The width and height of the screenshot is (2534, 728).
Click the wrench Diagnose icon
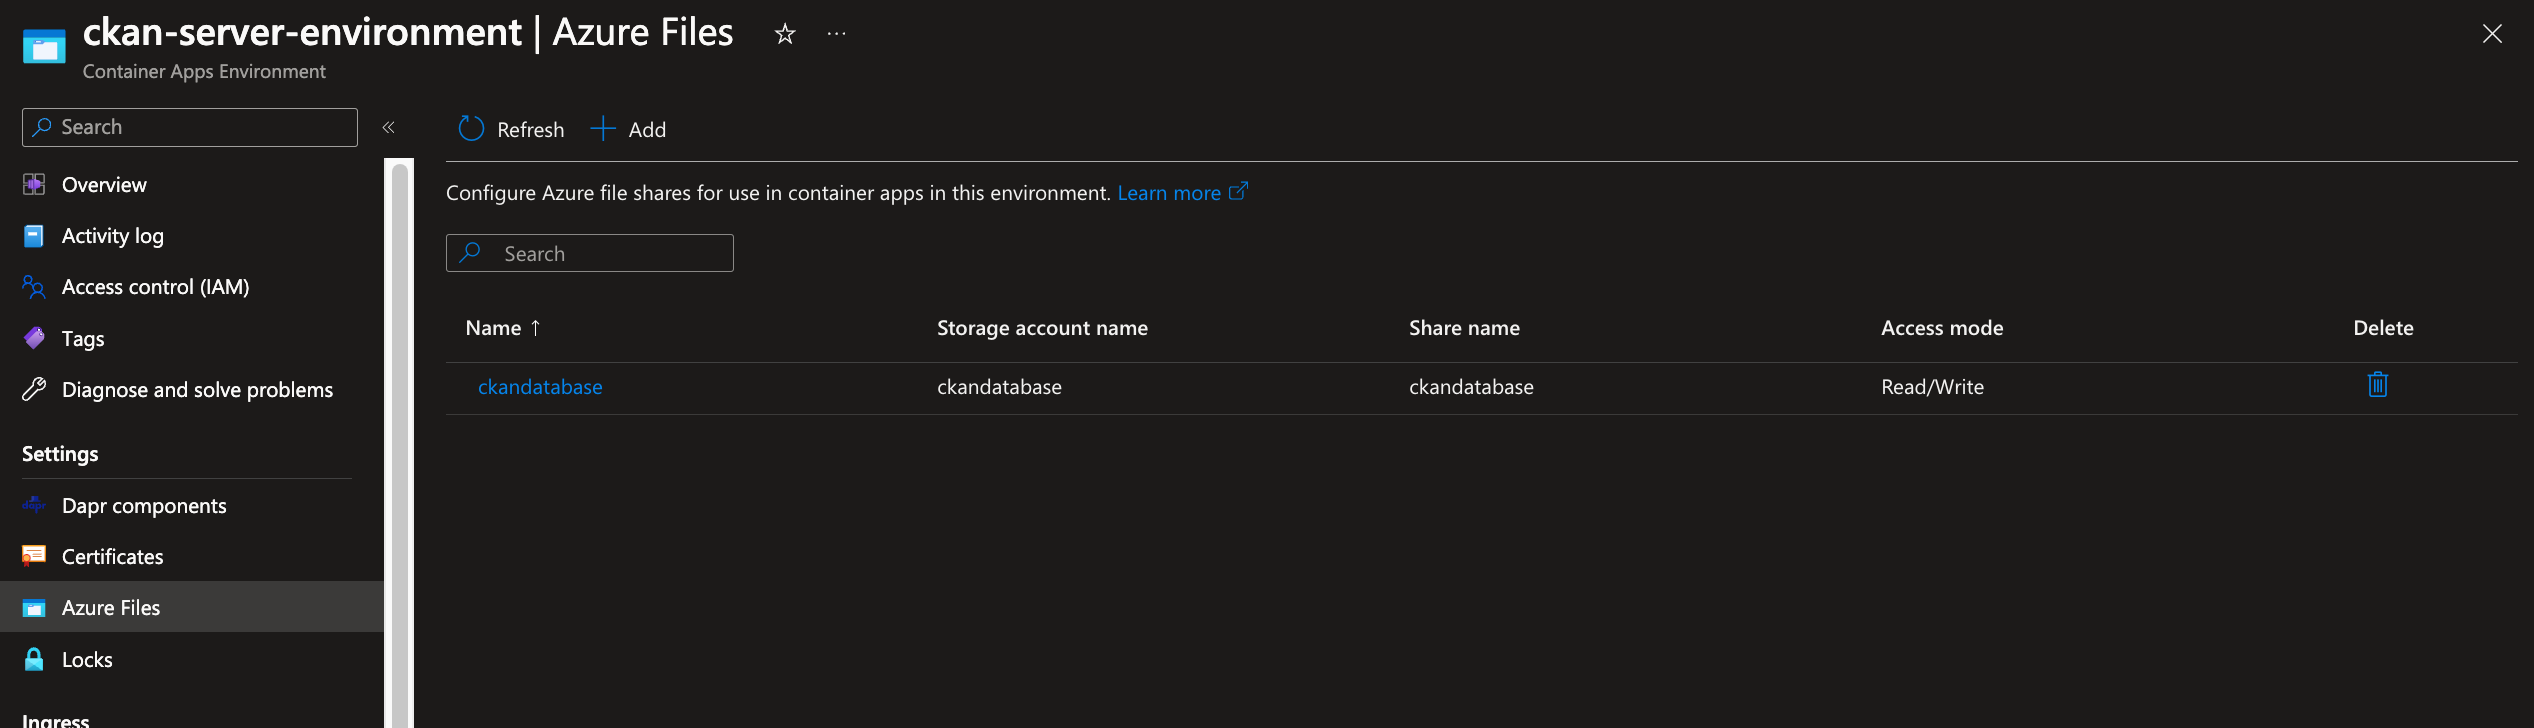pos(34,389)
